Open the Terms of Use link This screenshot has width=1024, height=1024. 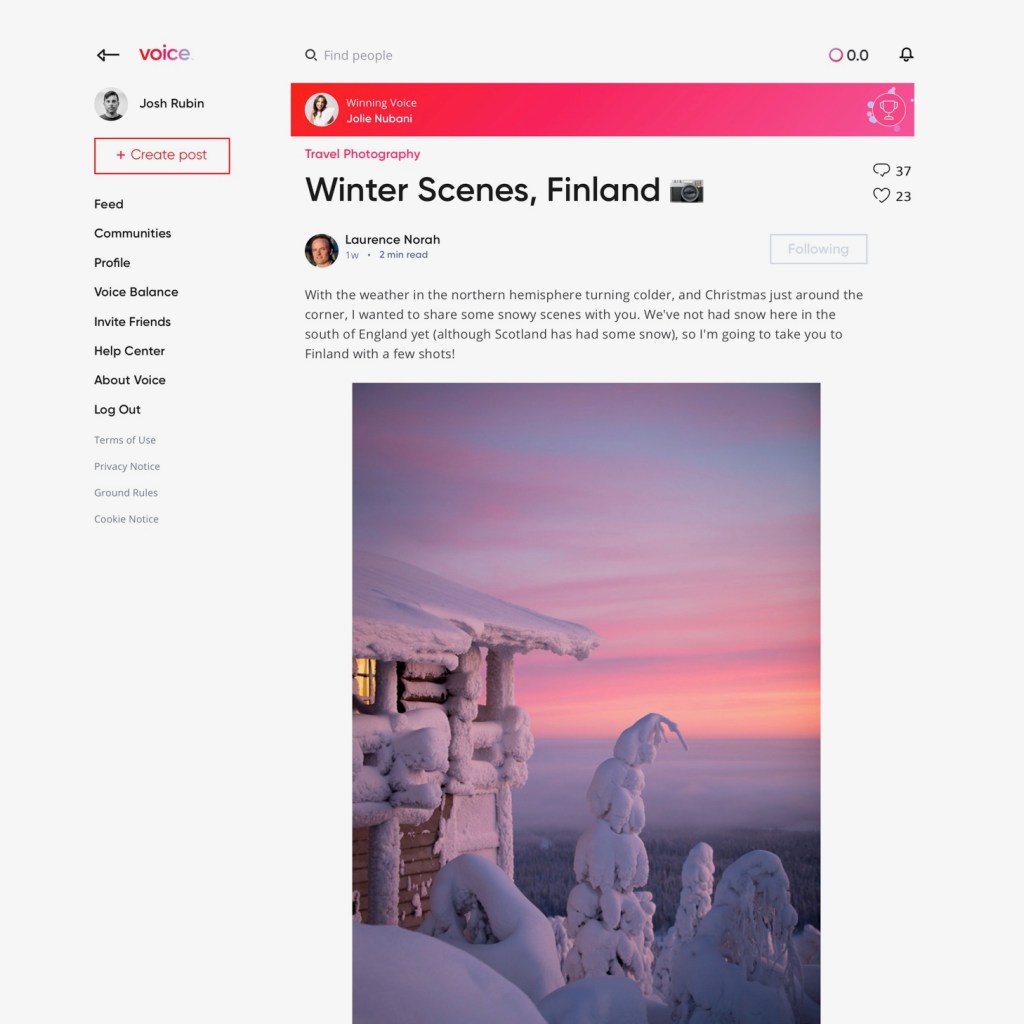[x=125, y=440]
